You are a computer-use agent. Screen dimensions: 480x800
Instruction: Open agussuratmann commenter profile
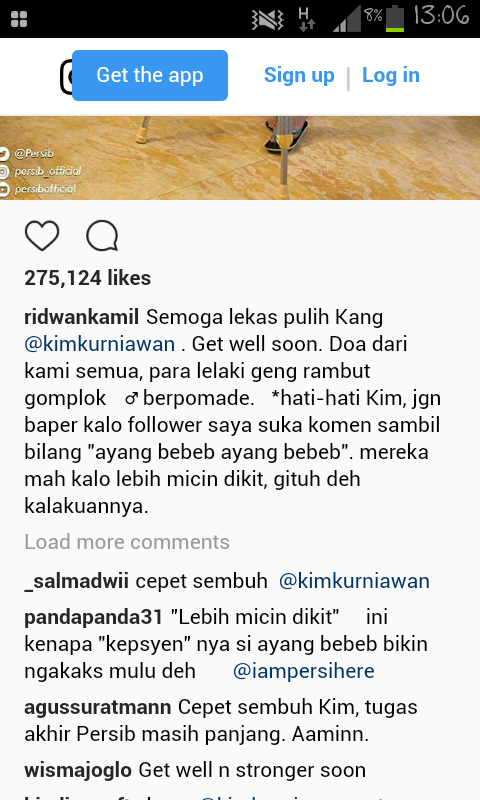click(98, 708)
